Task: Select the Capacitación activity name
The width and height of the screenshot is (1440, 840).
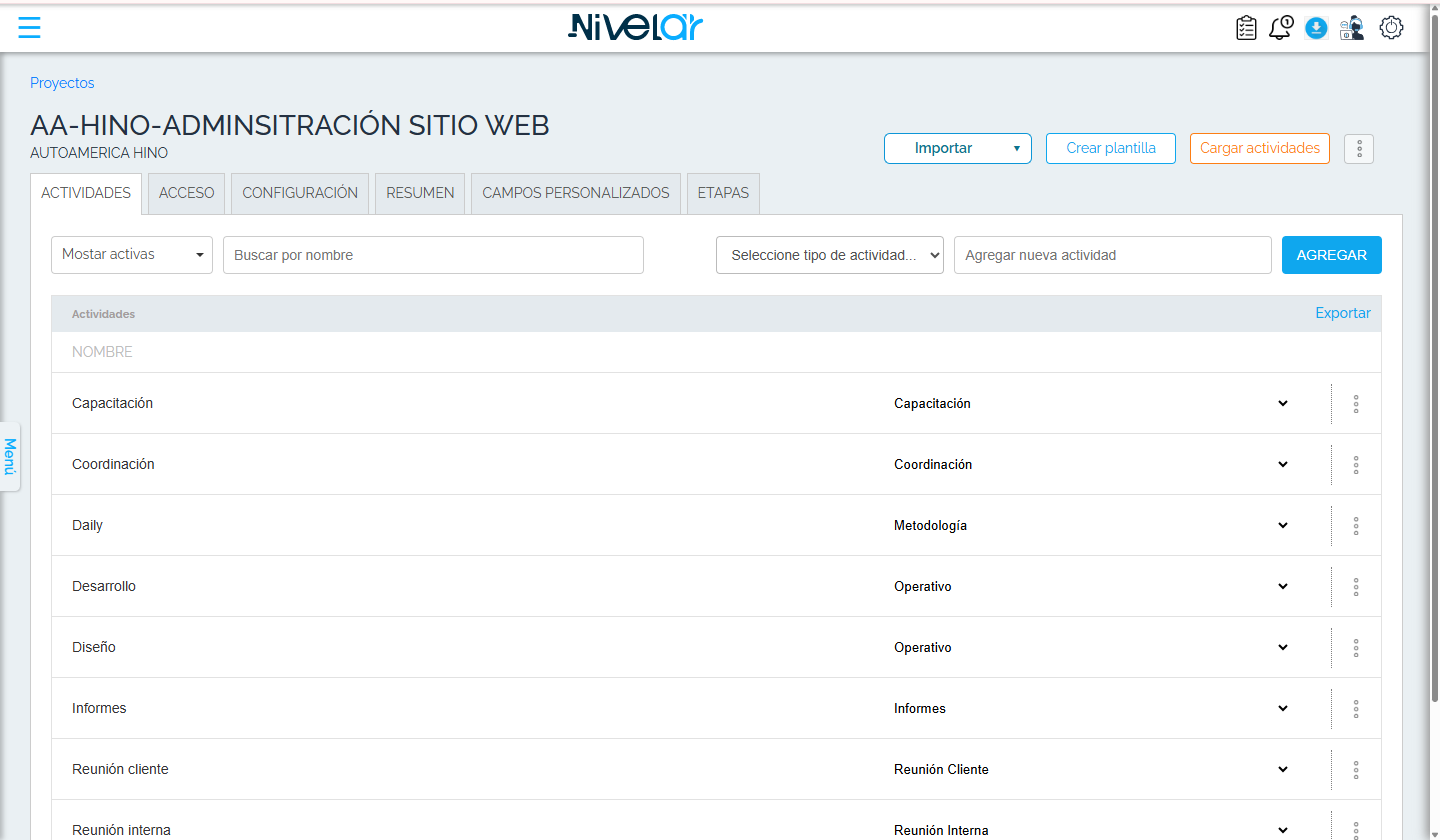Action: pos(112,403)
